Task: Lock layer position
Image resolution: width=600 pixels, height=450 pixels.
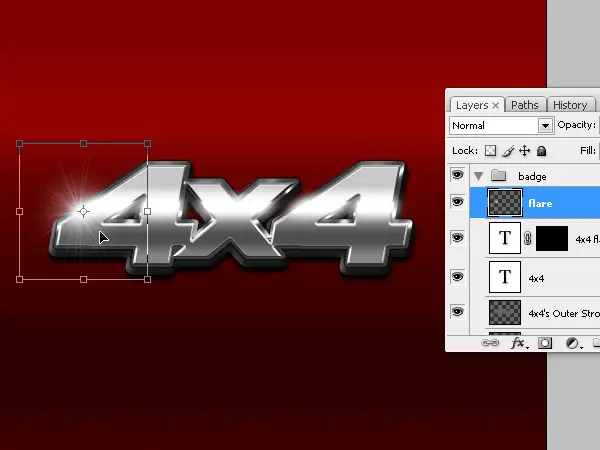Action: [x=524, y=151]
